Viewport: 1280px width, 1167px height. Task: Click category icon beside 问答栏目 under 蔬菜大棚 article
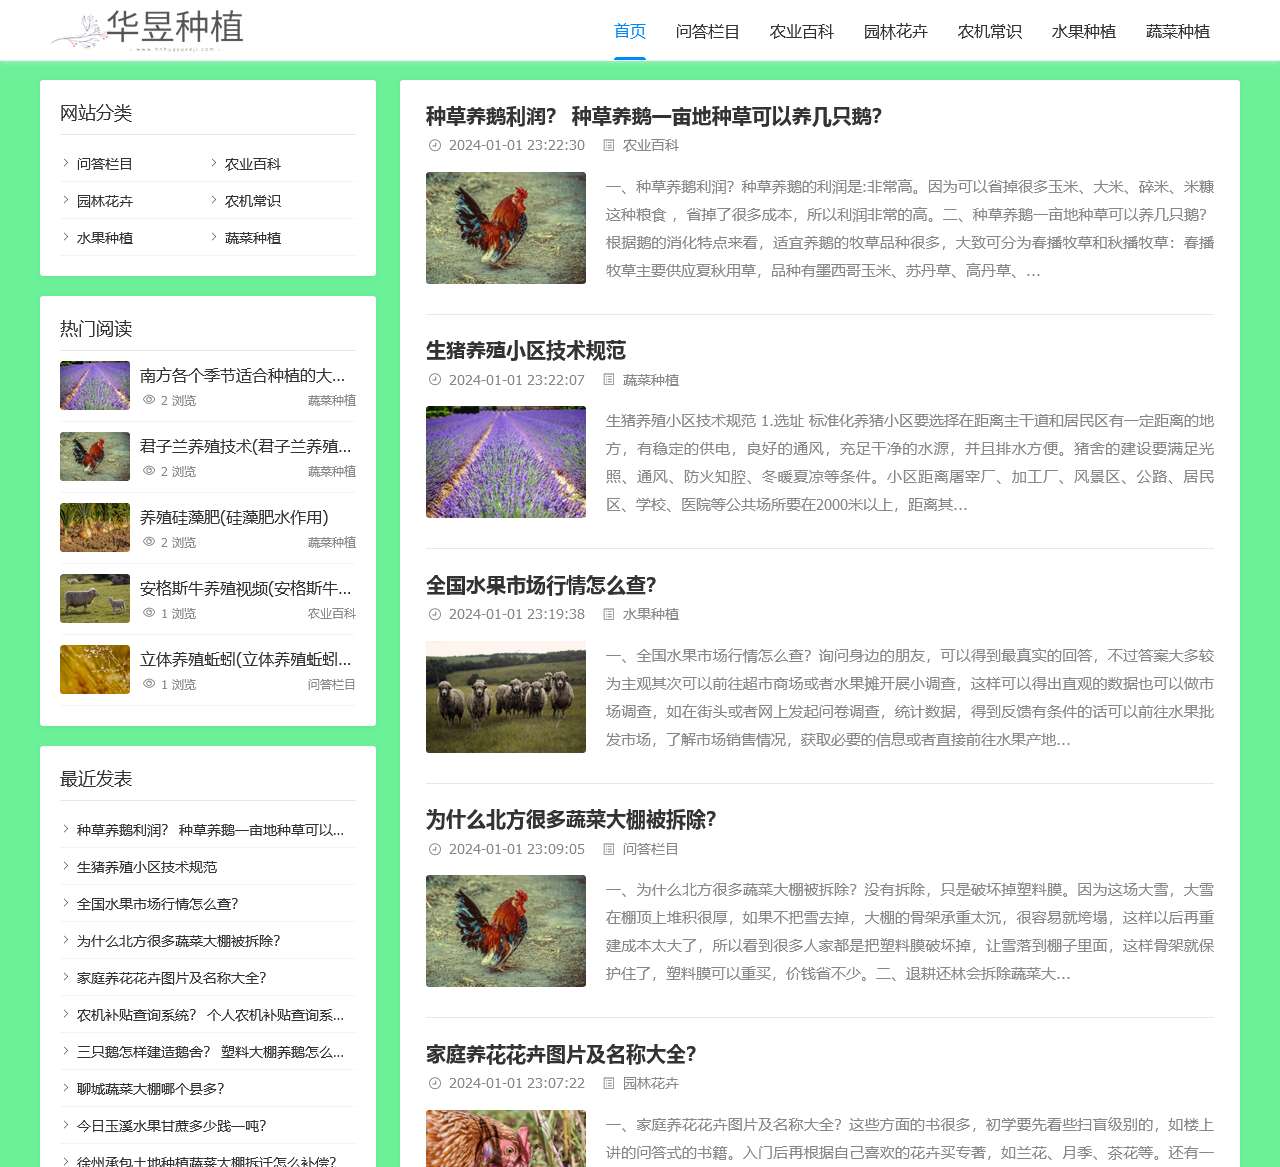pos(608,849)
